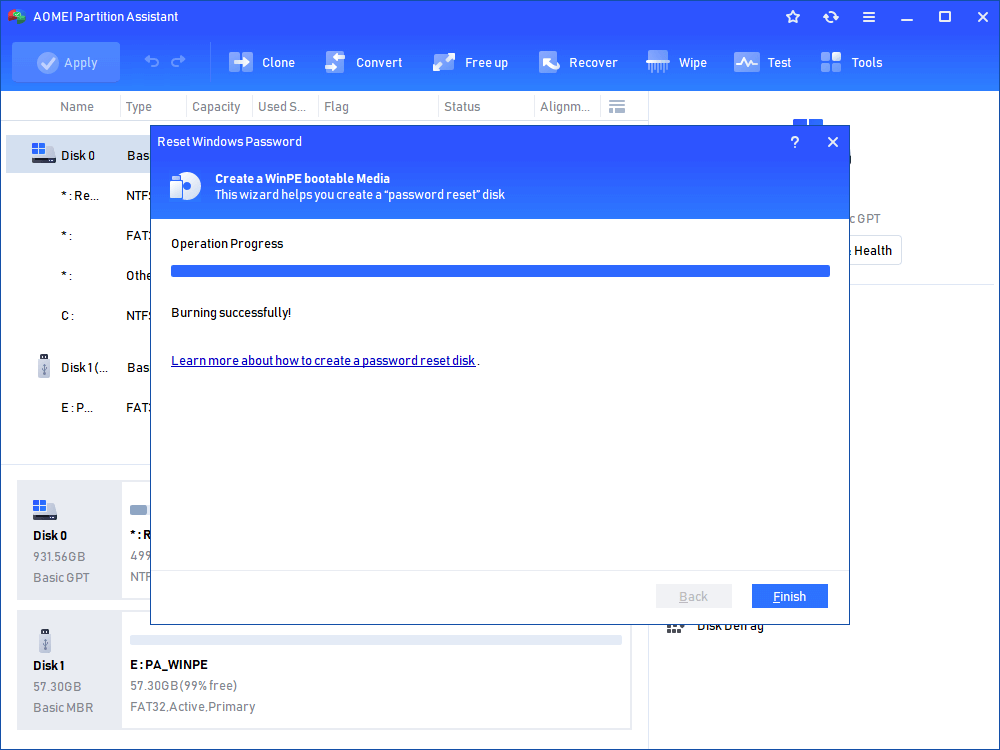Screen dimensions: 1000x750
Task: Click the favorites star icon in title bar
Action: [793, 17]
